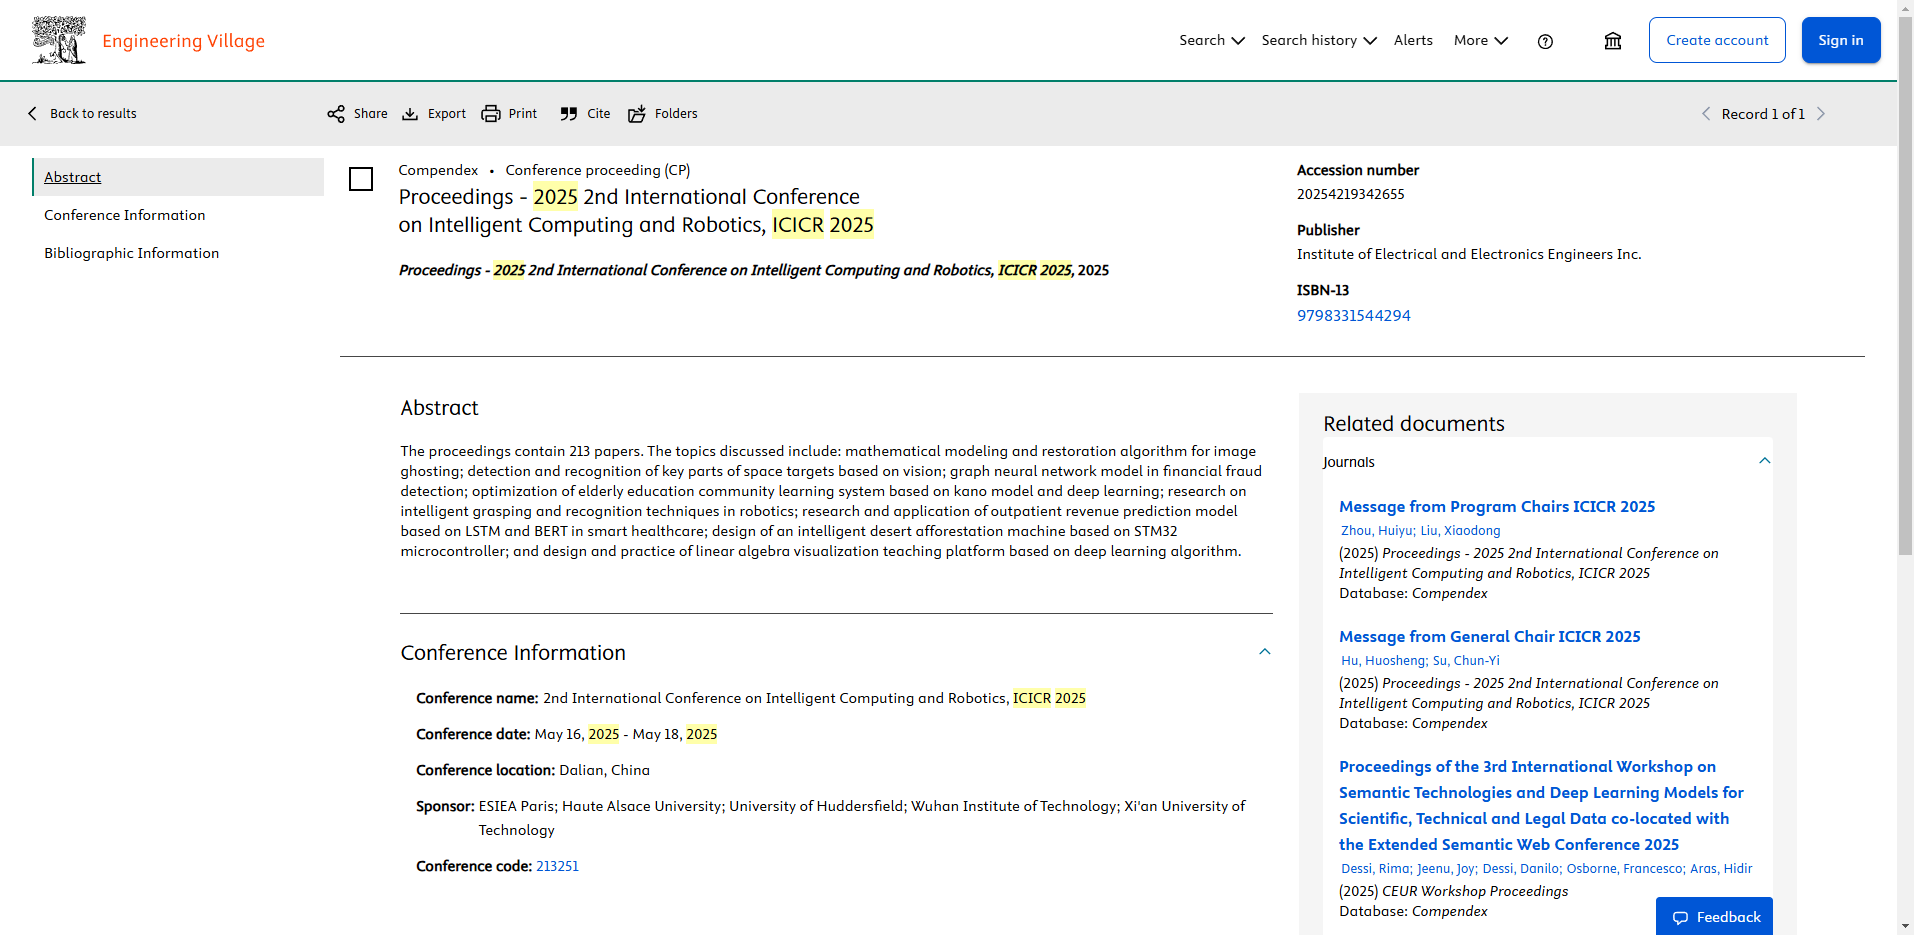Open ISBN-13 link 9798331544294
The image size is (1914, 935).
[x=1353, y=316]
